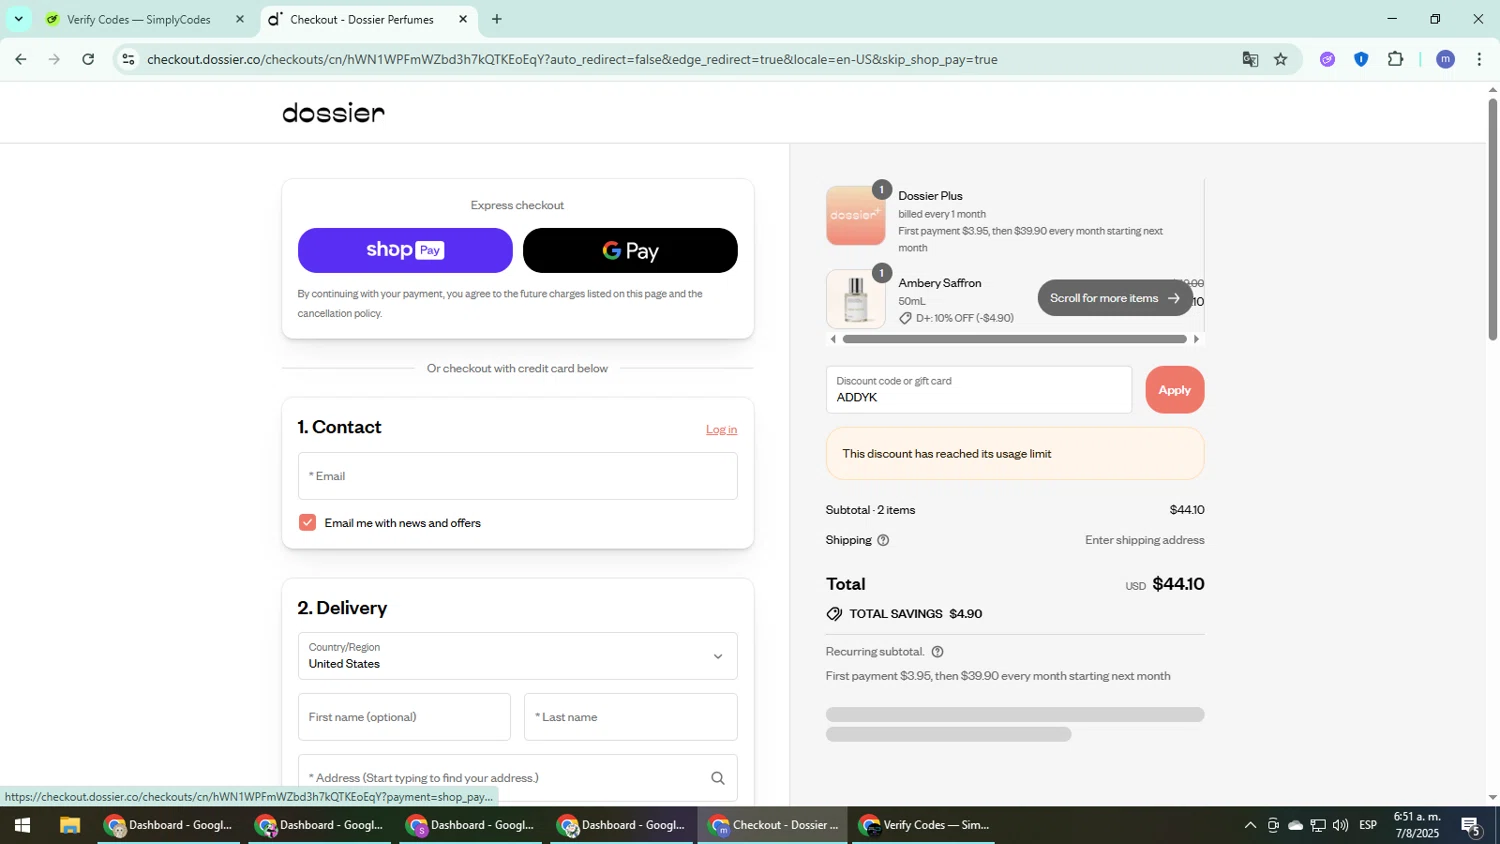Screen dimensions: 1500x844
Task: Open the blue shield extension icon
Action: [1361, 59]
